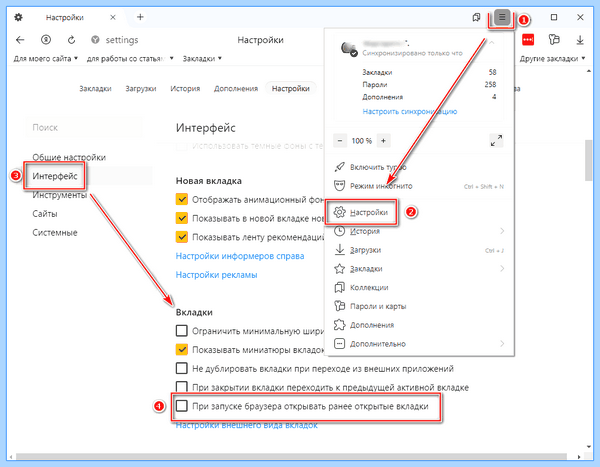Expand Закладки submenu chevron
This screenshot has height=467, width=600.
pos(502,269)
